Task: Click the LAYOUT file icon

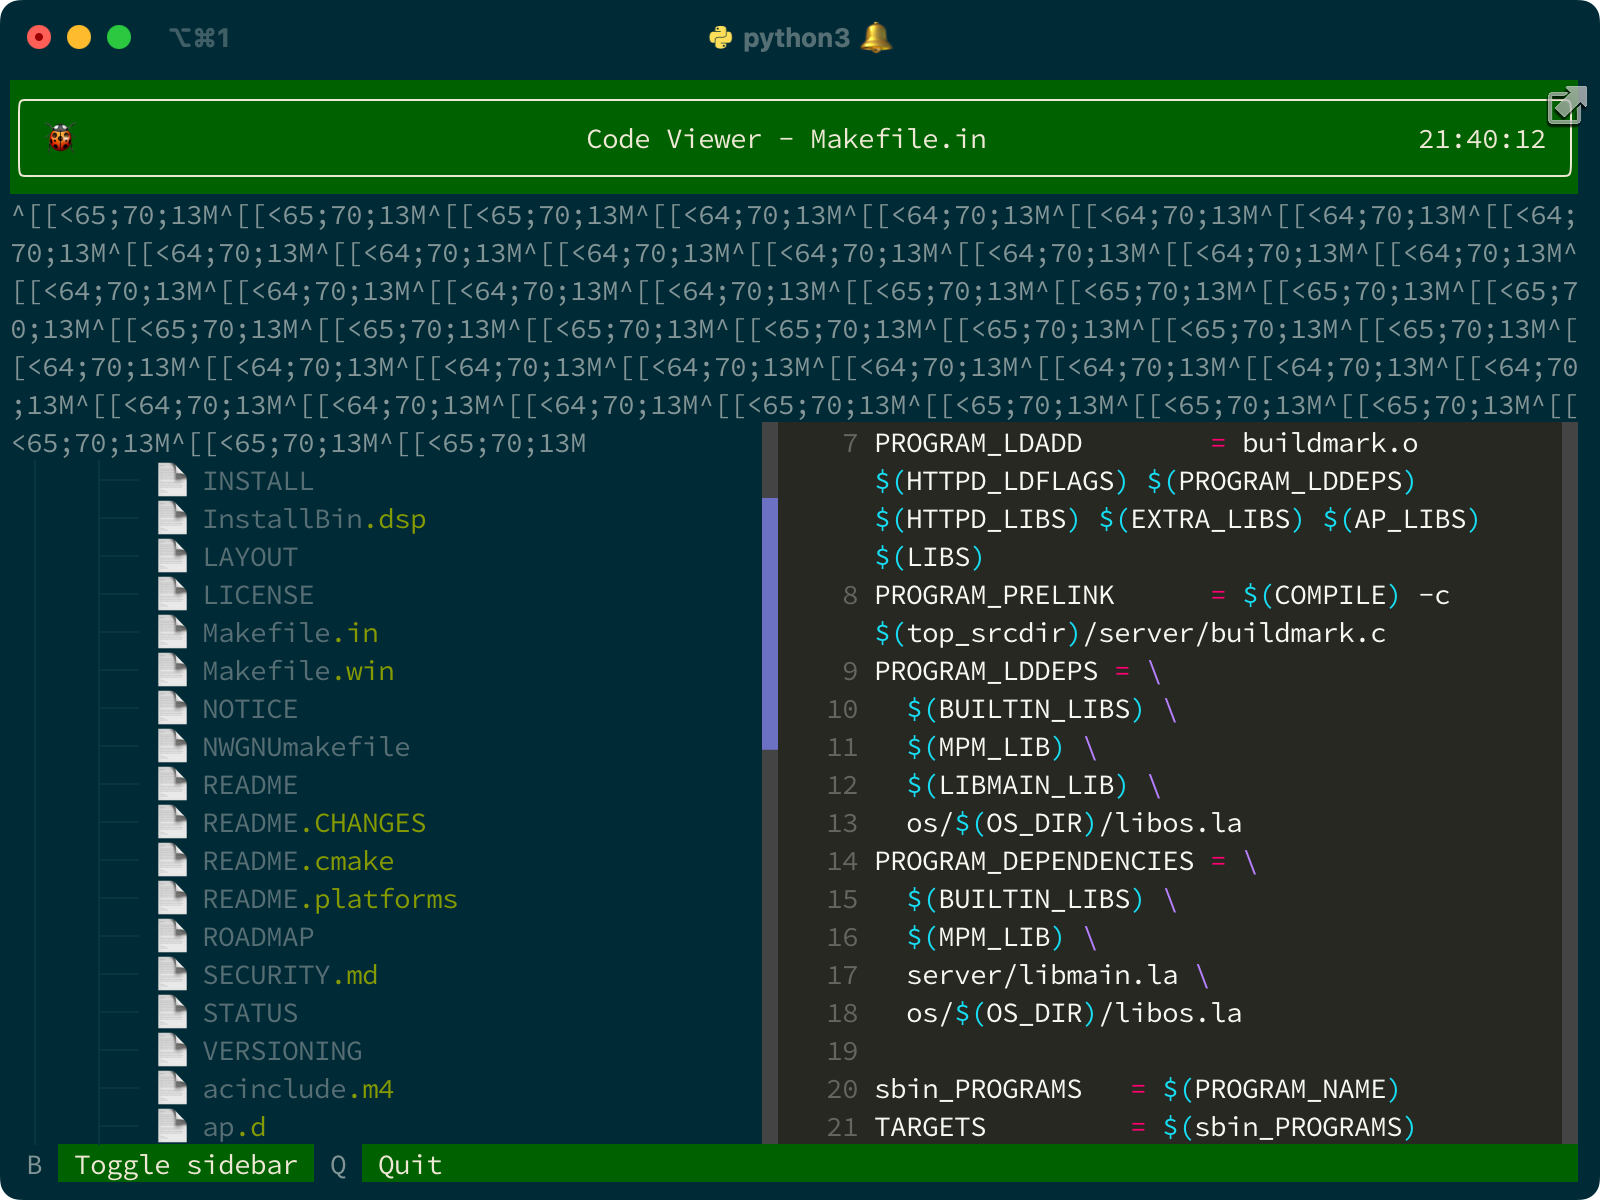Action: pyautogui.click(x=172, y=556)
